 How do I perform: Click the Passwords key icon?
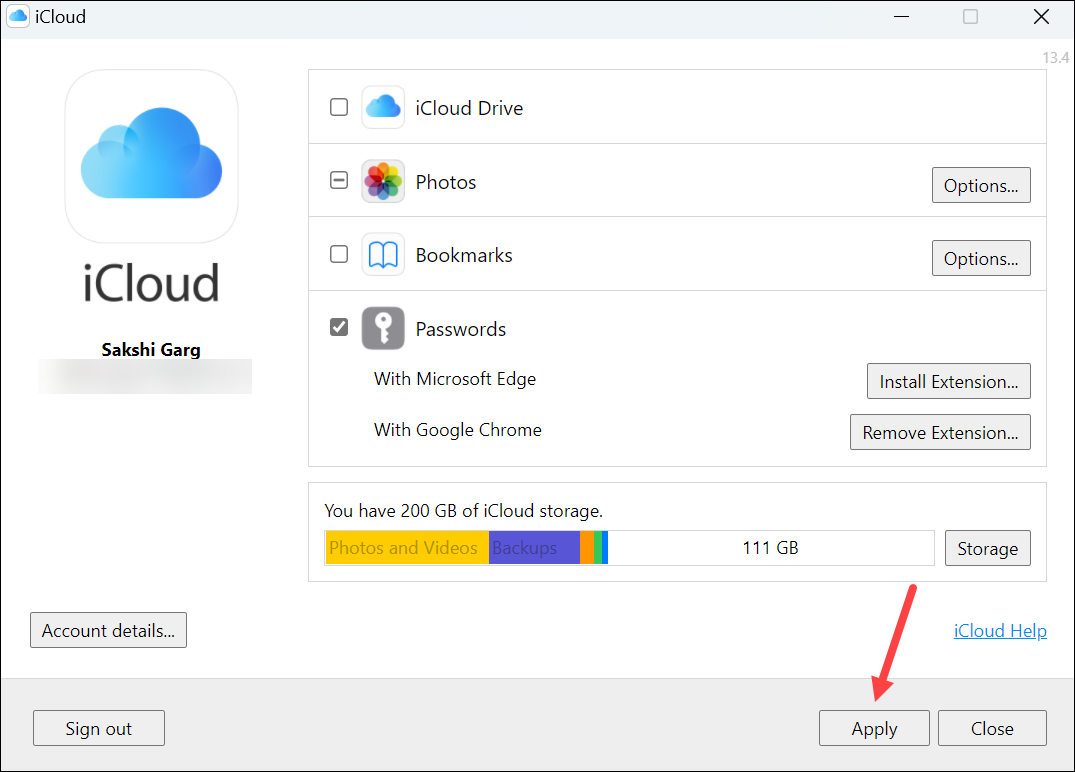pos(383,328)
